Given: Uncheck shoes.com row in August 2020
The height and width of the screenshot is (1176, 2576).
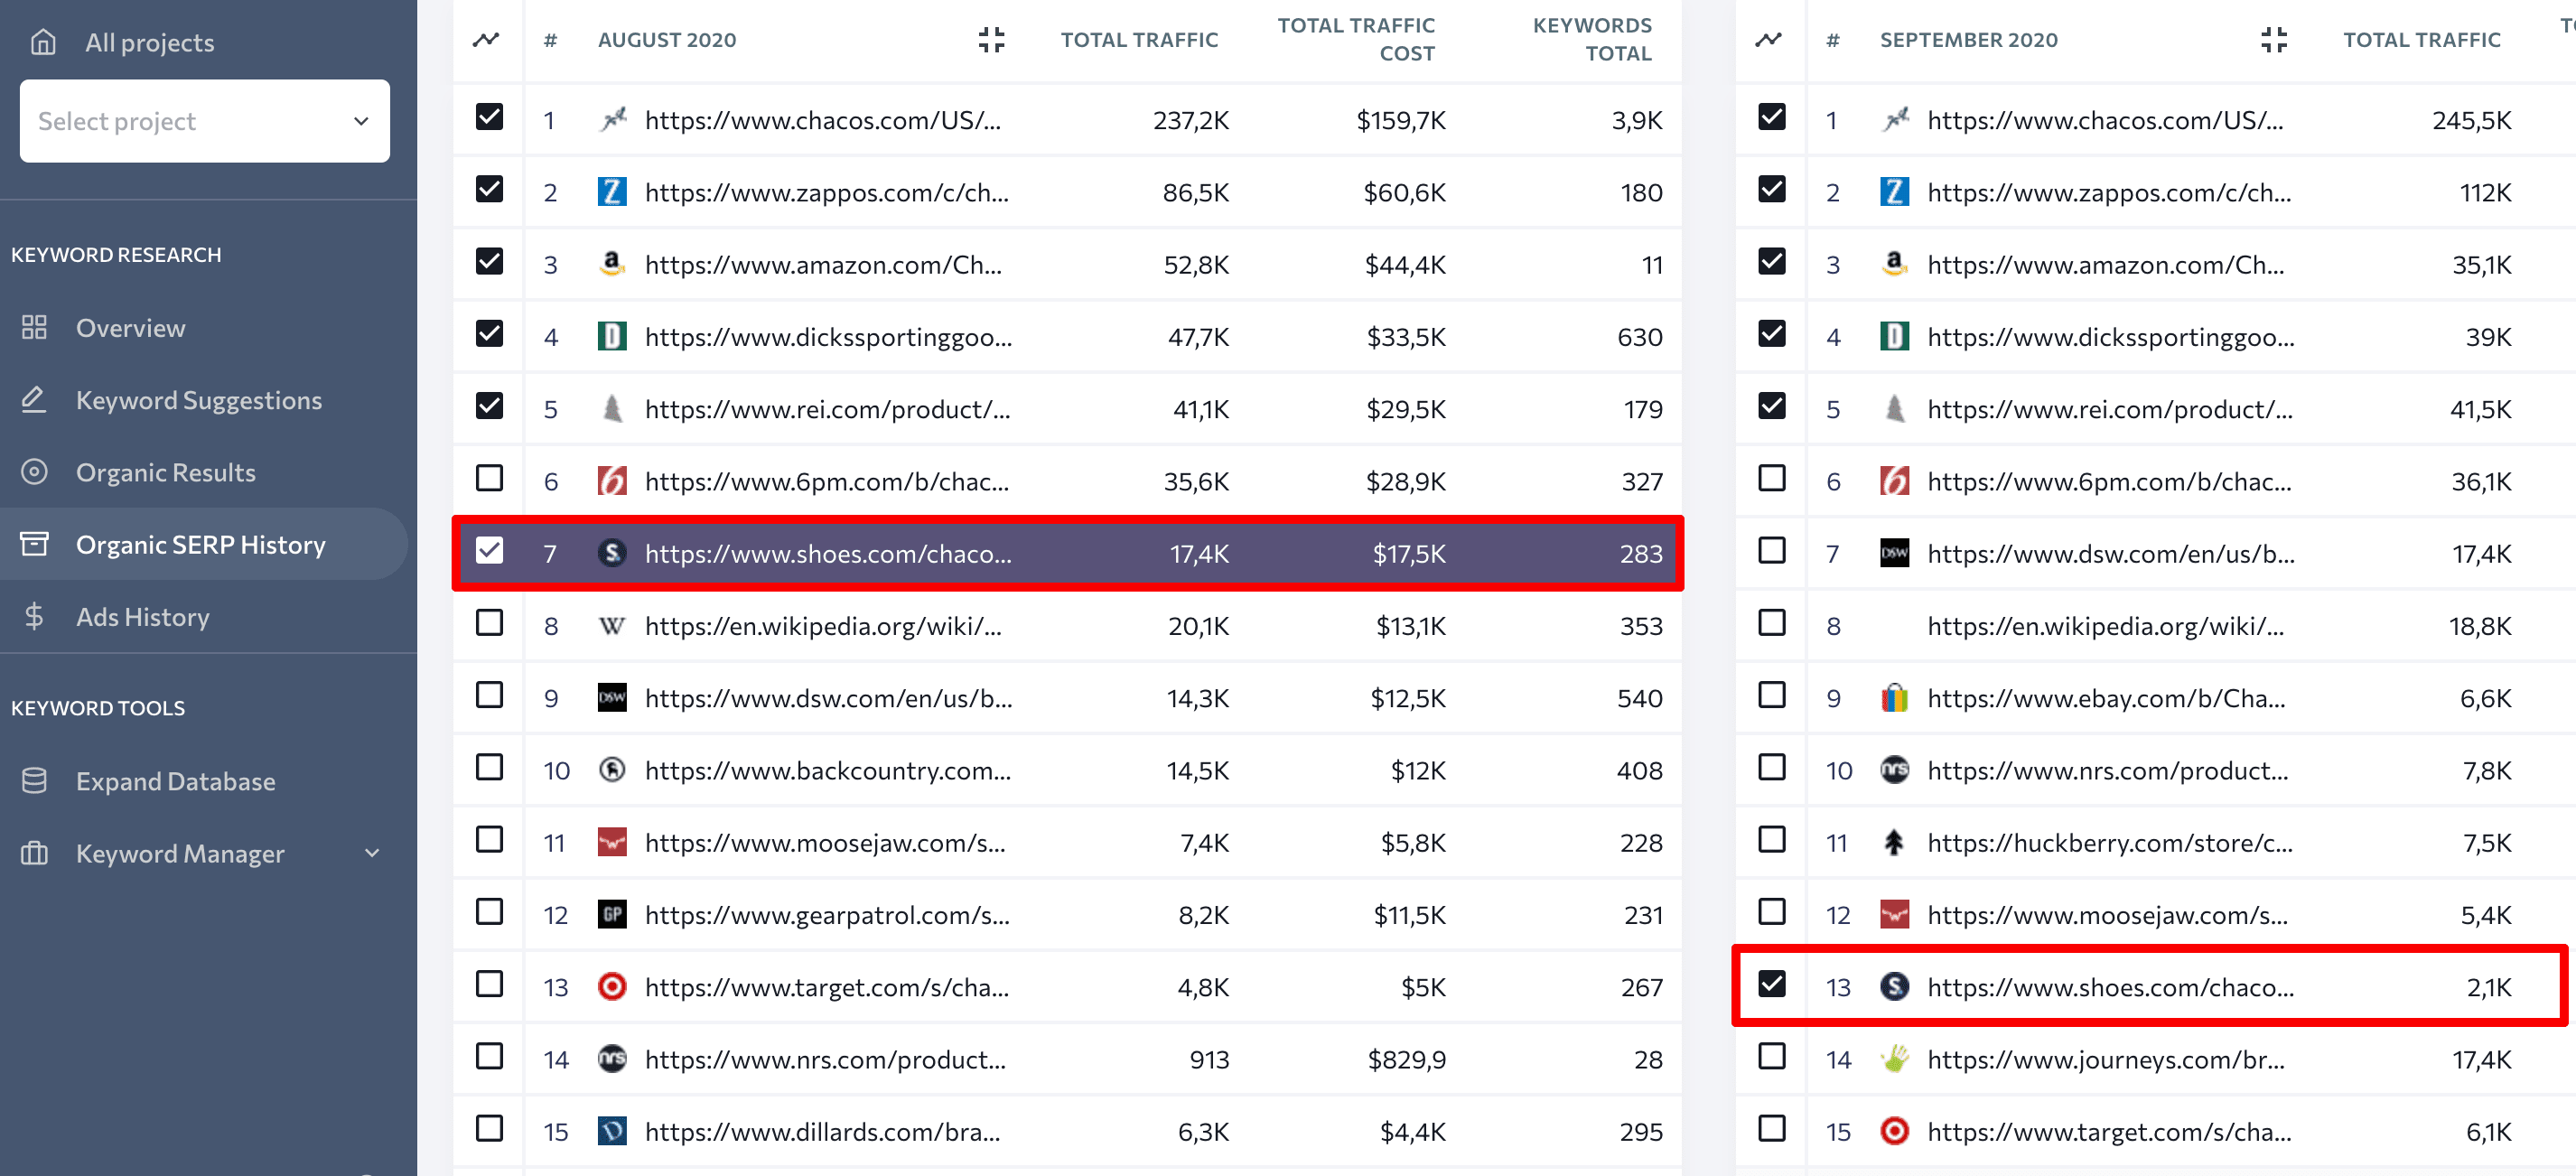Looking at the screenshot, I should [x=489, y=550].
